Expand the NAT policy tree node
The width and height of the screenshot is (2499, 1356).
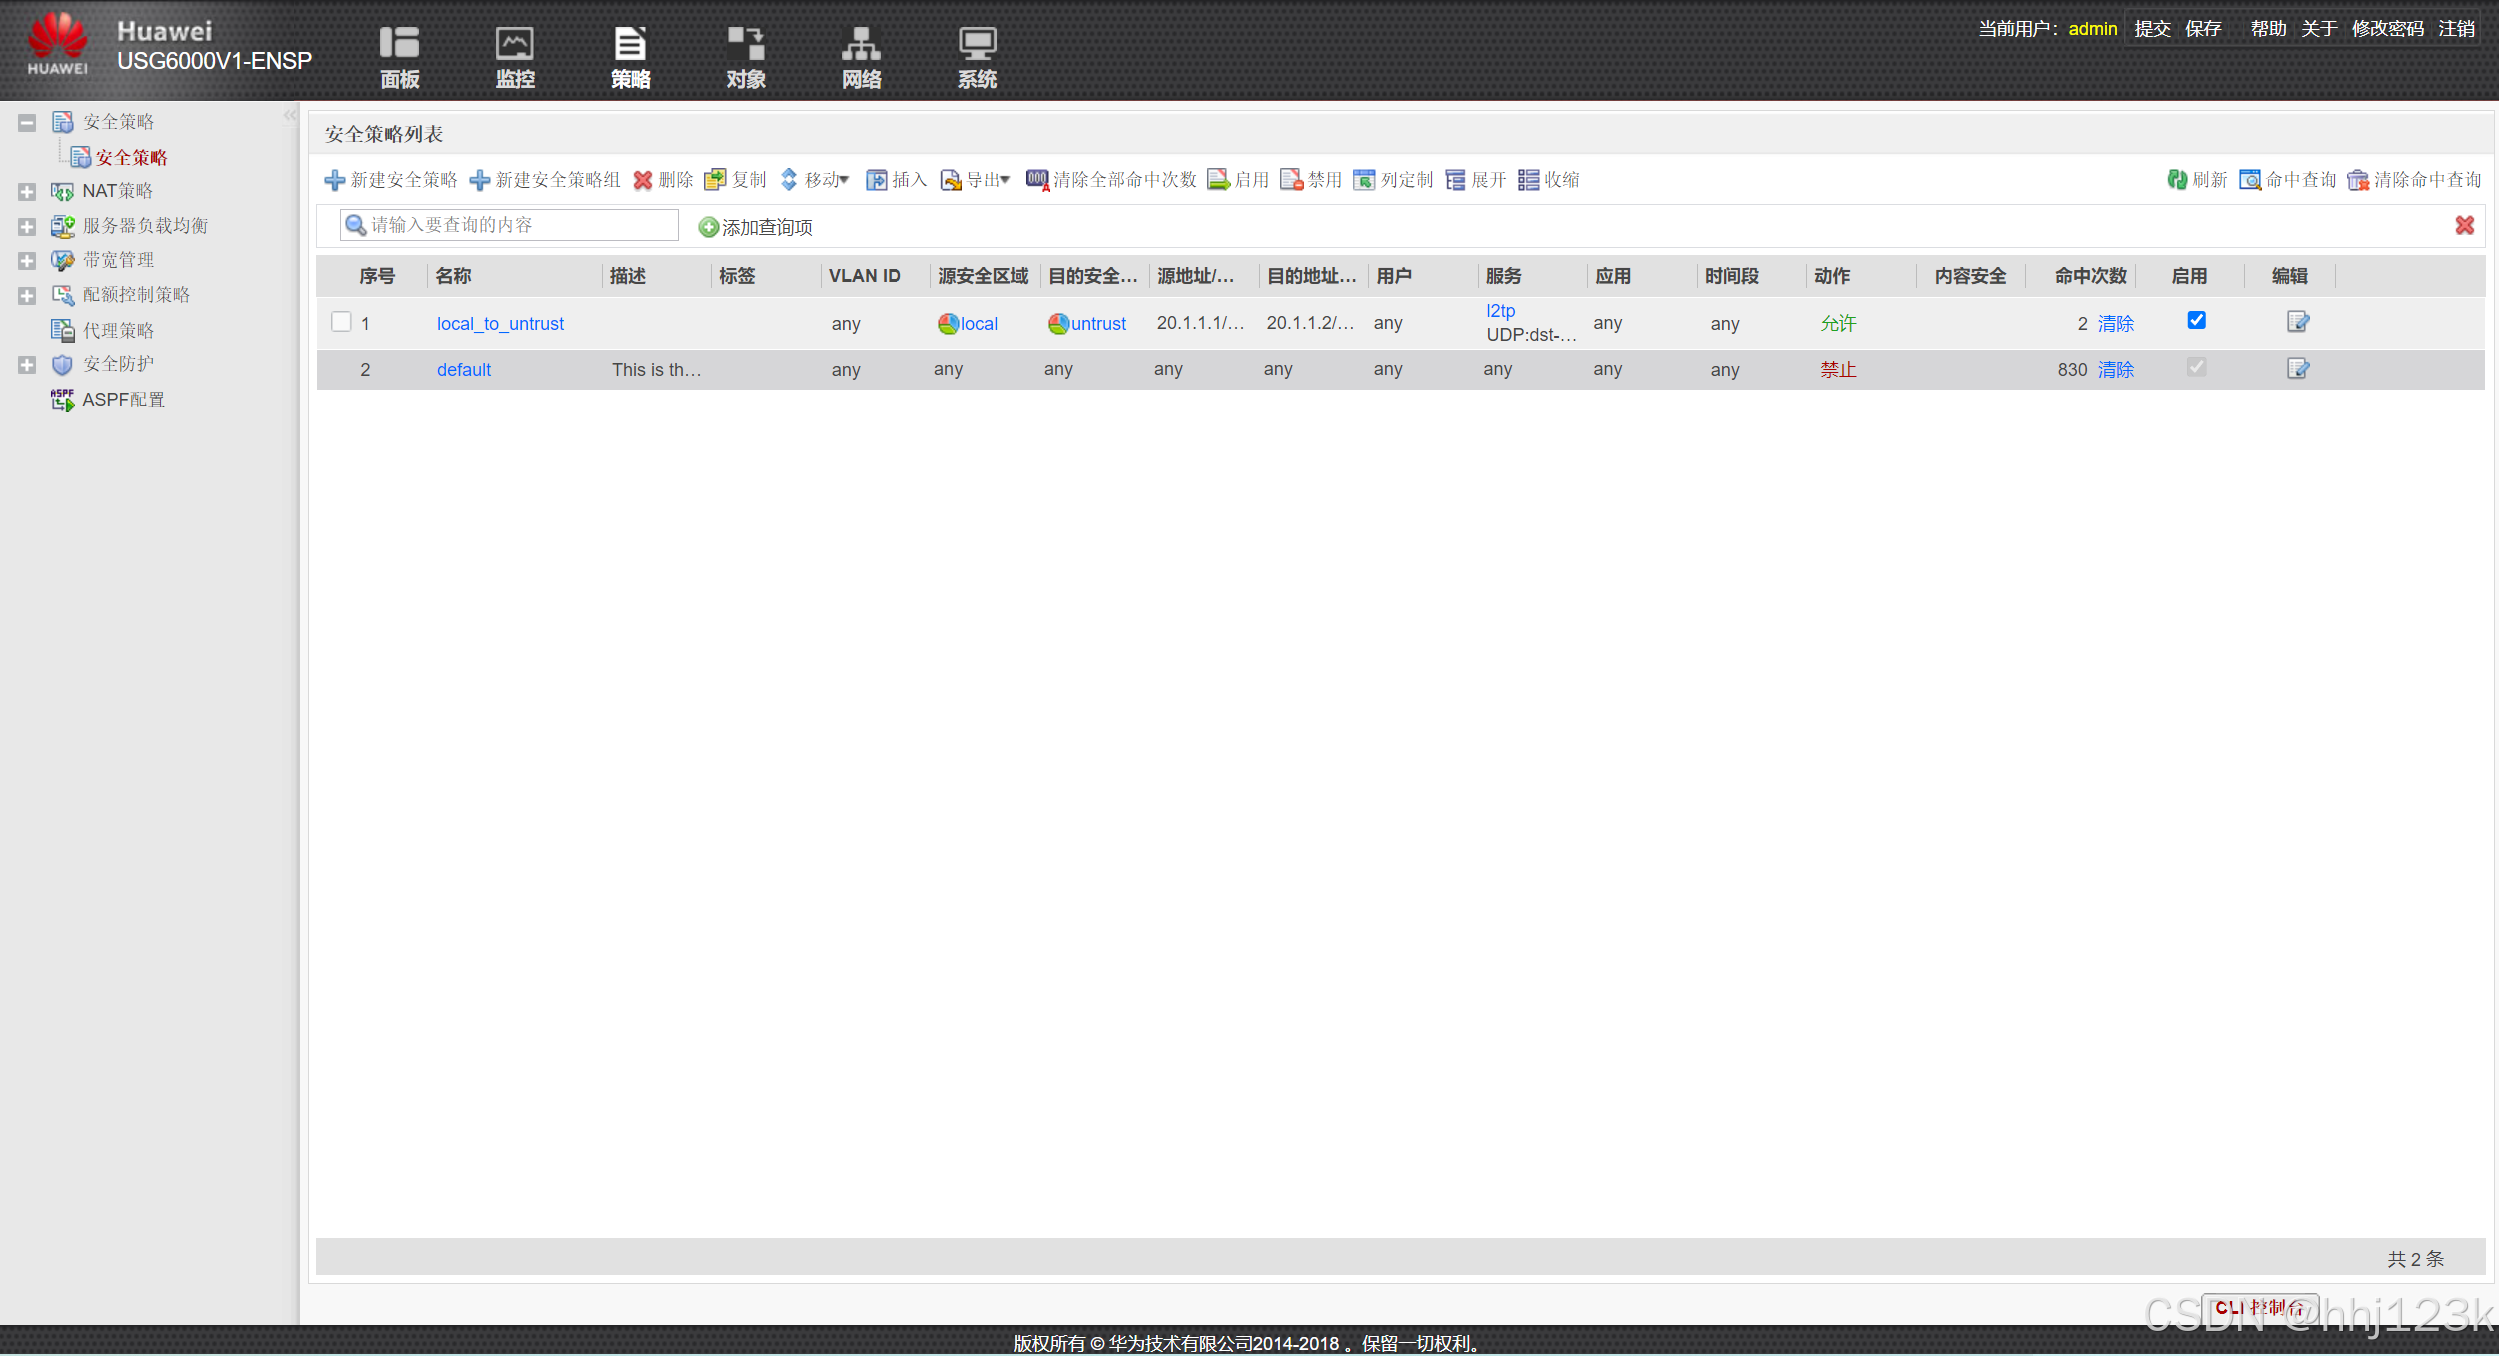[x=27, y=191]
